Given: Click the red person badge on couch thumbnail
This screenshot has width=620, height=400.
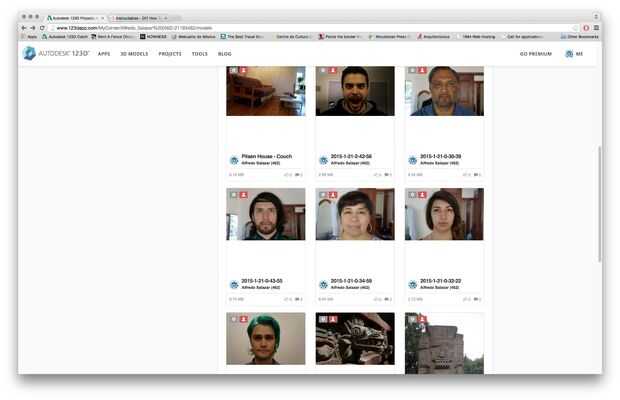Looking at the screenshot, I should point(244,70).
